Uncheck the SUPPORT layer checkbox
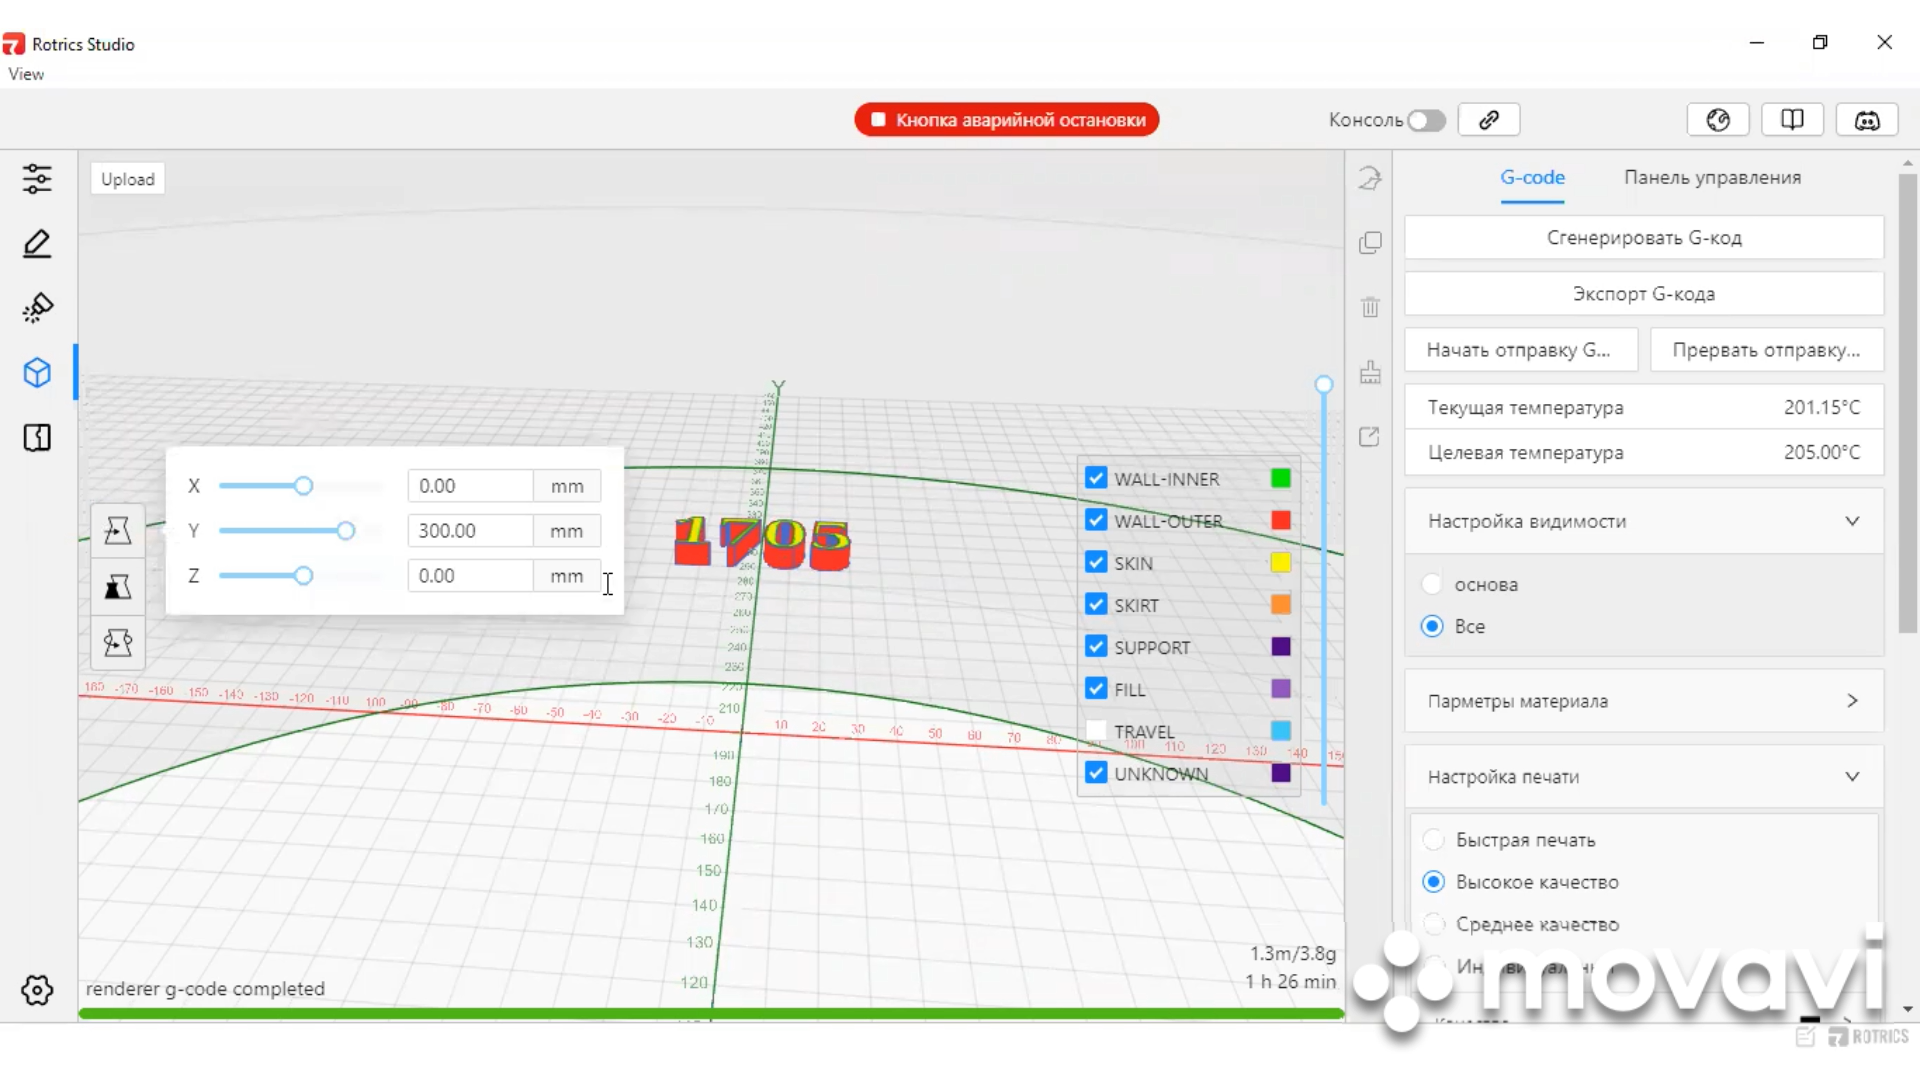This screenshot has width=1920, height=1080. [x=1096, y=647]
